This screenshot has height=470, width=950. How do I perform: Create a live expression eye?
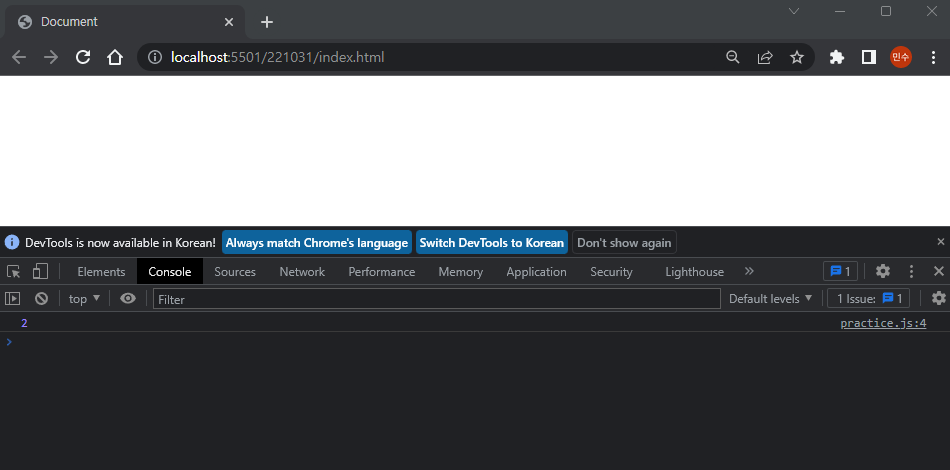click(x=128, y=298)
